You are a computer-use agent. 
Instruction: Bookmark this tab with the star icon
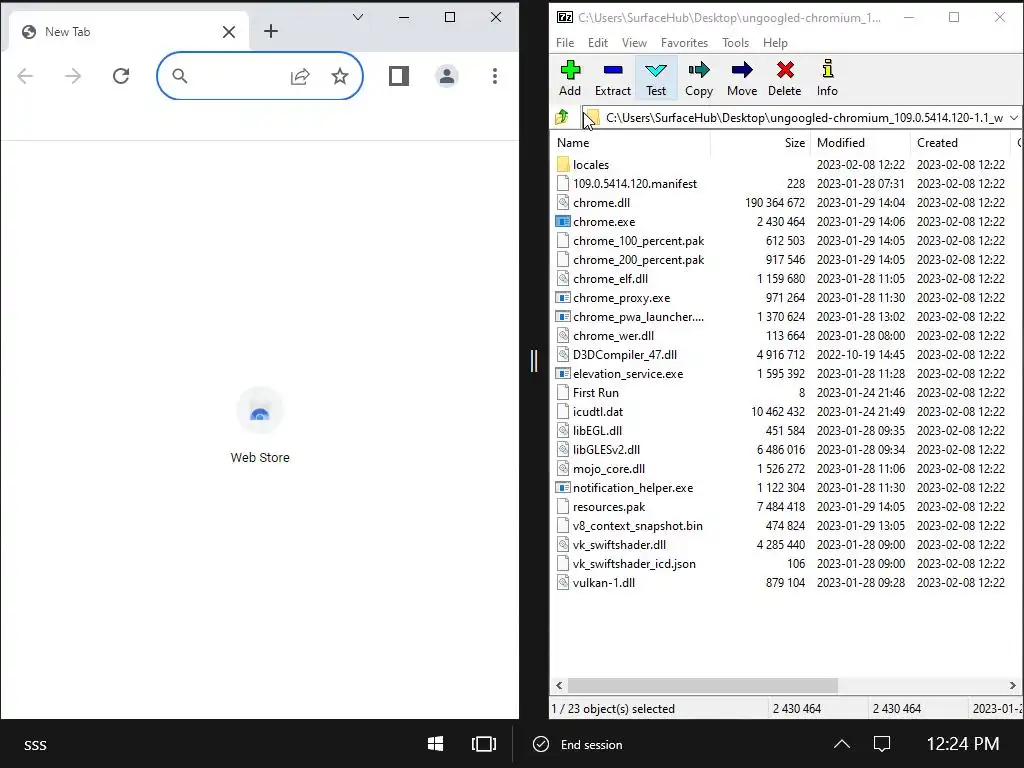tap(340, 76)
